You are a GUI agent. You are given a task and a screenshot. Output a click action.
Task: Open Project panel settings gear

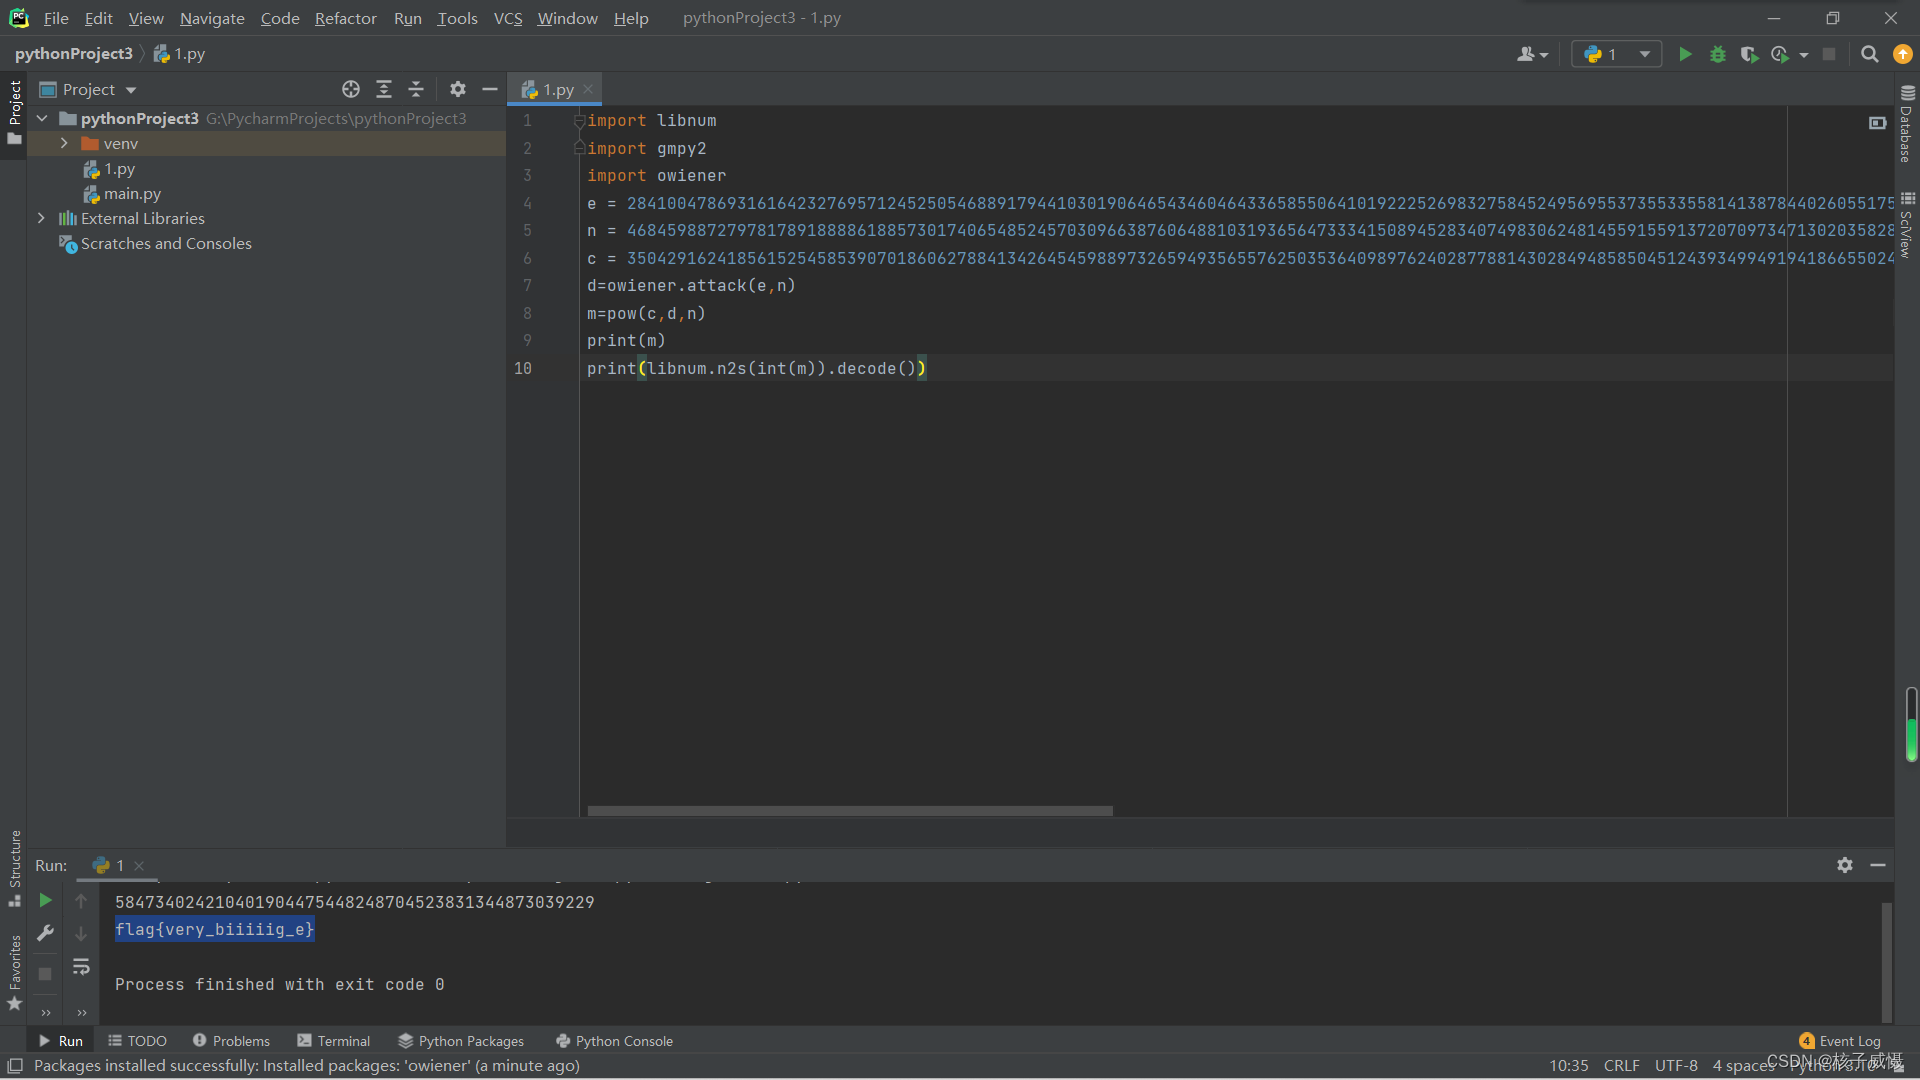(x=457, y=89)
